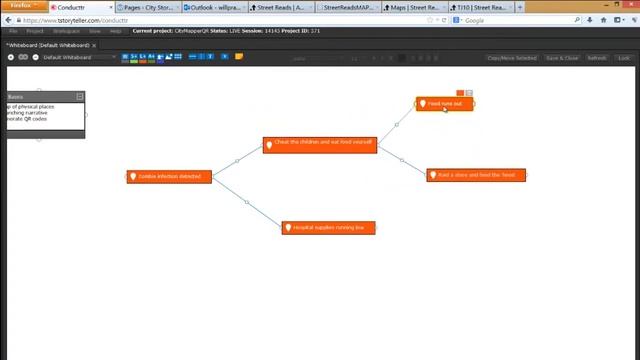
Task: Switch to the T/10 | Street Rea... tab
Action: [481, 7]
